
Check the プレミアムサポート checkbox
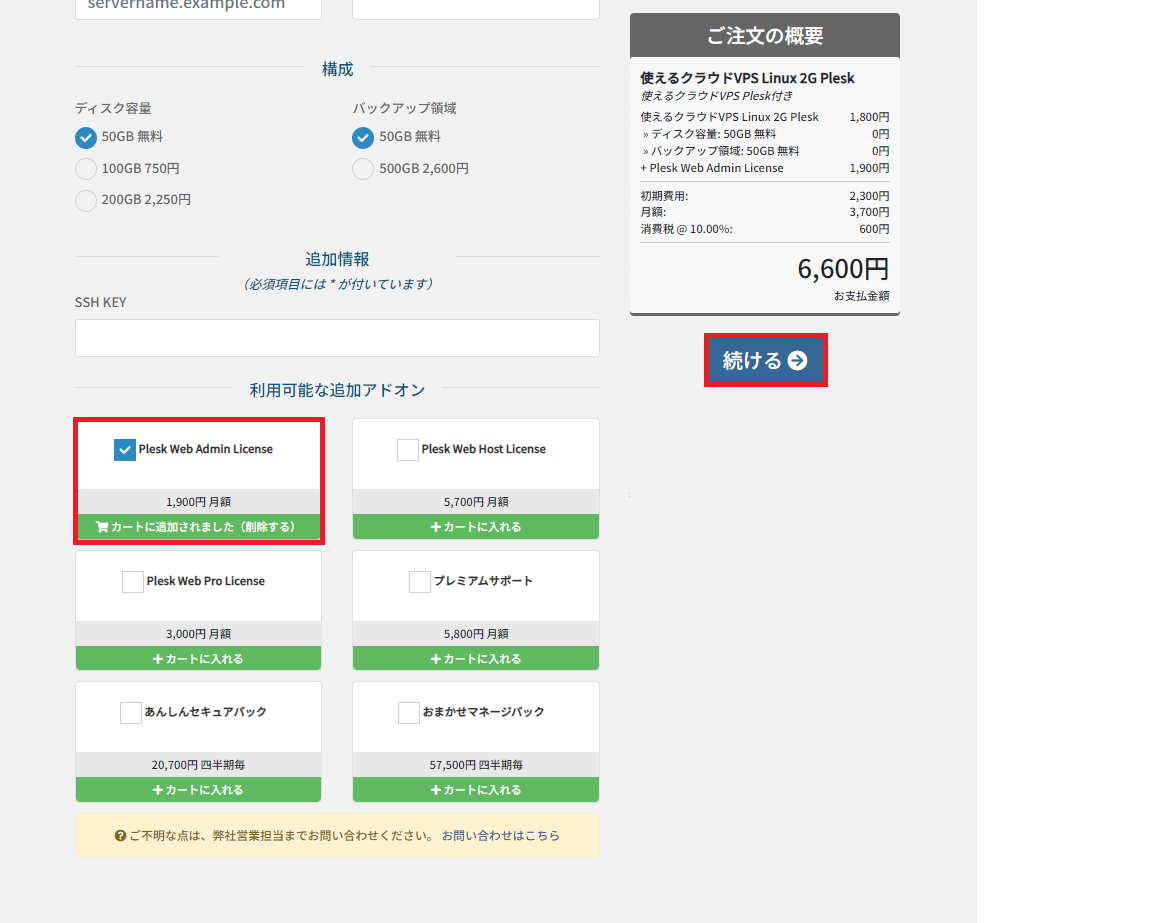coord(420,582)
